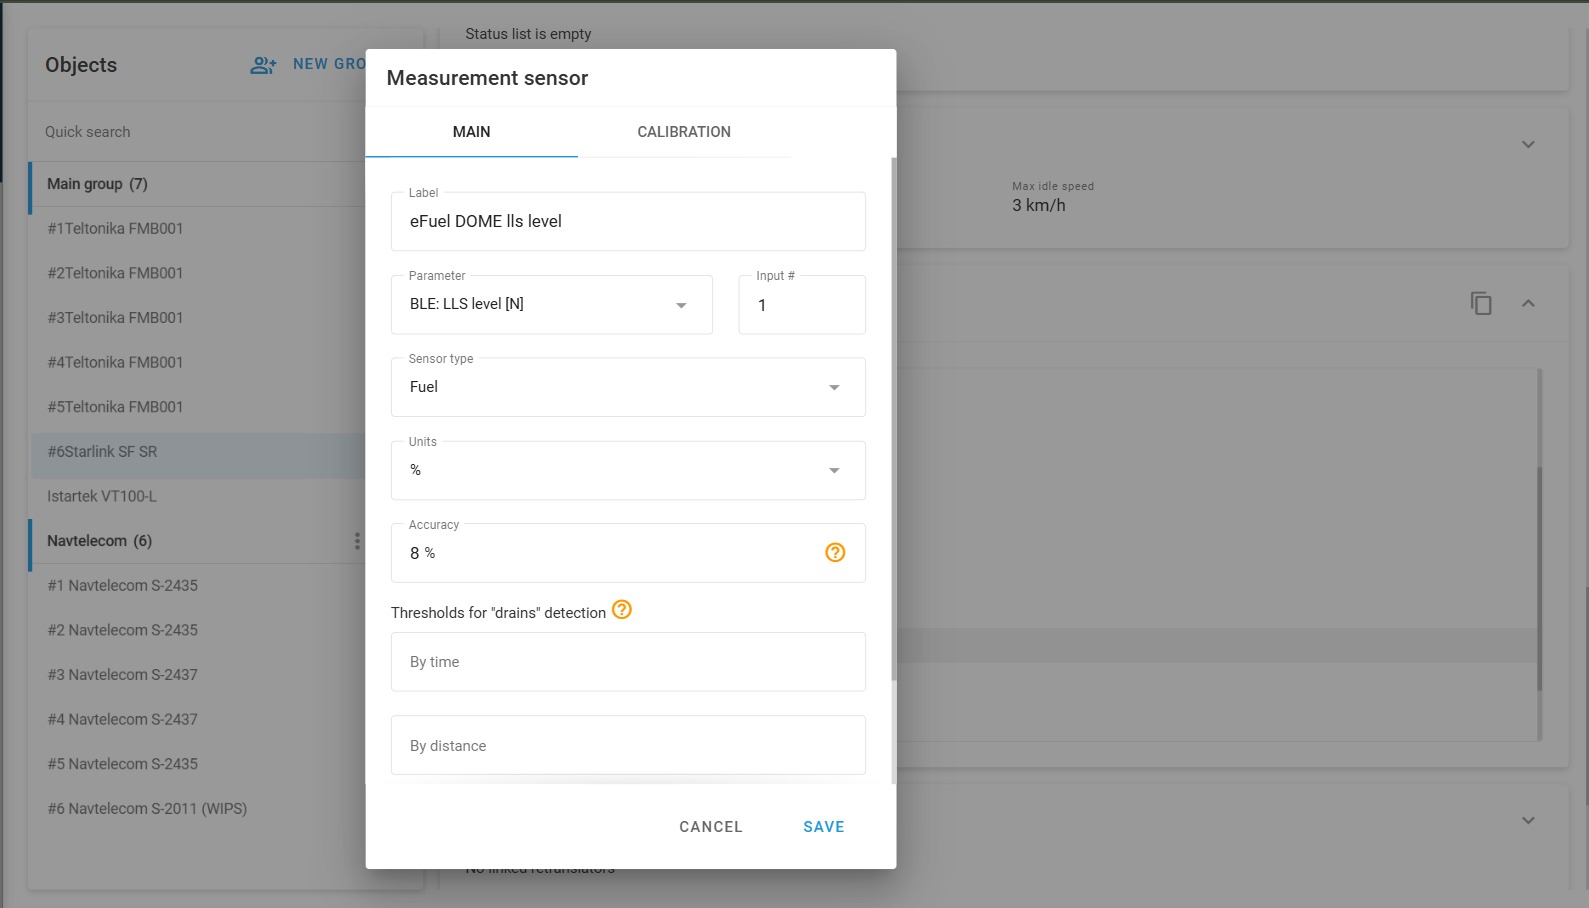Select the Main group (7) header
The height and width of the screenshot is (908, 1589).
tap(198, 184)
